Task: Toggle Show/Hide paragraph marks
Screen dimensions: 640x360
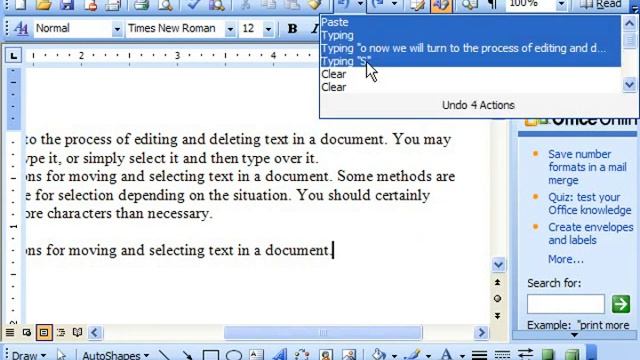Action: 493,4
